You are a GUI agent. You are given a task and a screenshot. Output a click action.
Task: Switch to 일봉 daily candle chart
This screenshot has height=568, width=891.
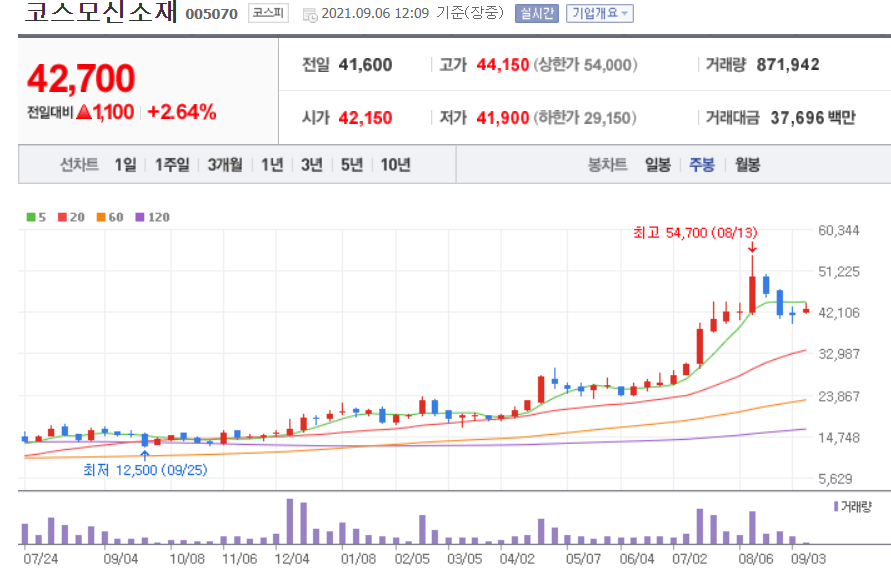point(657,165)
